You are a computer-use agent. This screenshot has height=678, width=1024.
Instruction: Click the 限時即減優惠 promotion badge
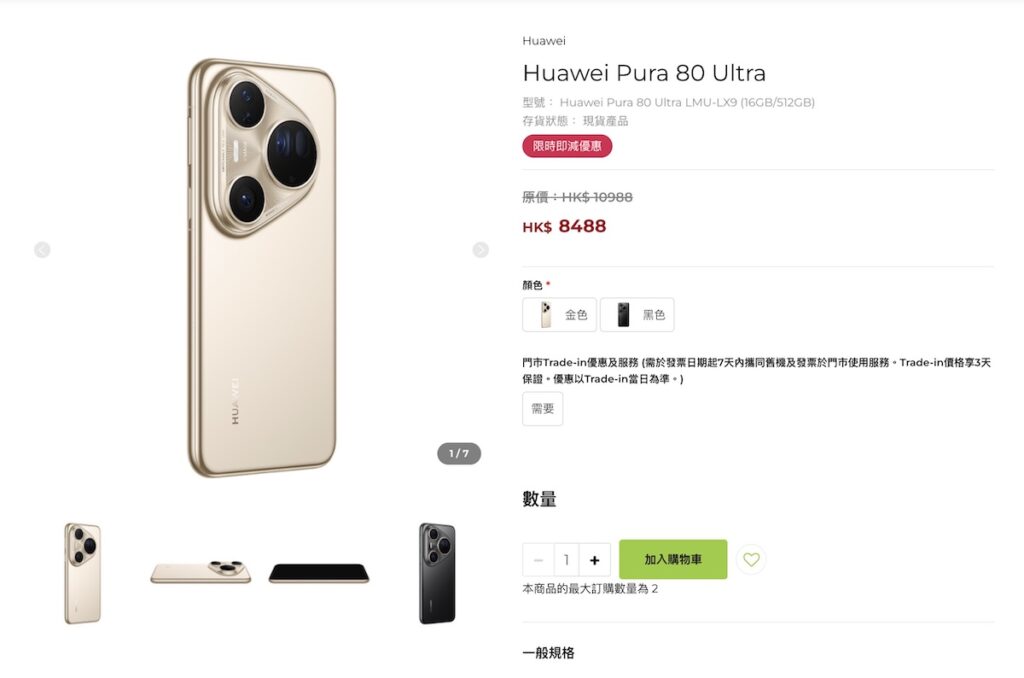click(x=567, y=146)
